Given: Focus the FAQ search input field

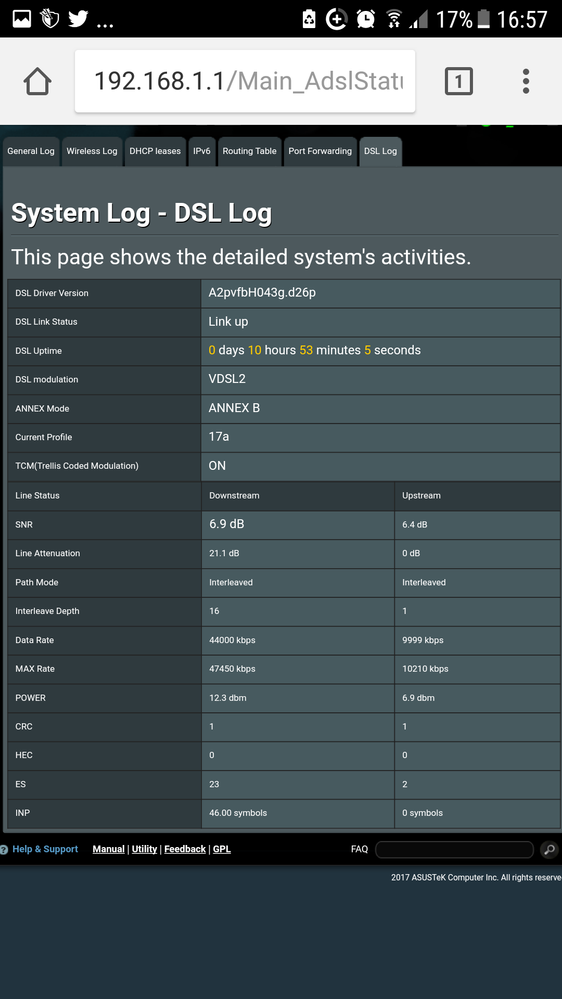Looking at the screenshot, I should tap(454, 849).
